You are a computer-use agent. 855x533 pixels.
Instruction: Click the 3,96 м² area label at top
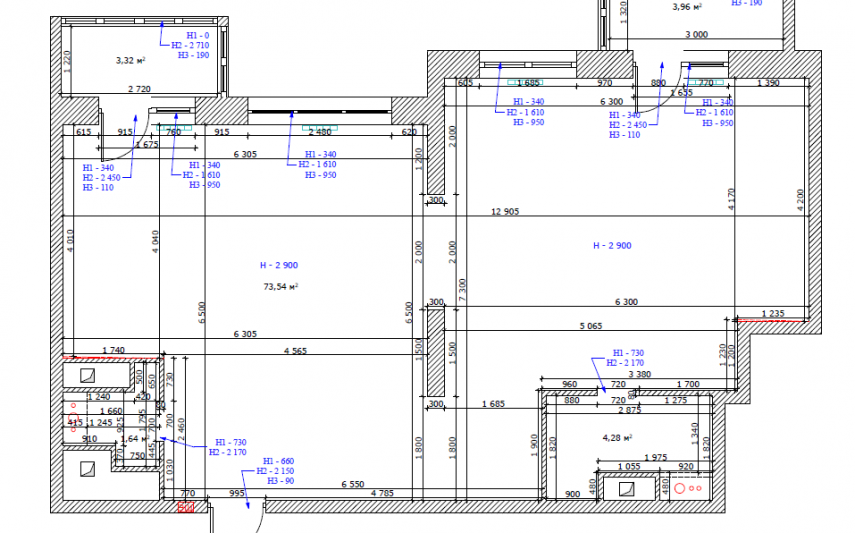pos(687,7)
